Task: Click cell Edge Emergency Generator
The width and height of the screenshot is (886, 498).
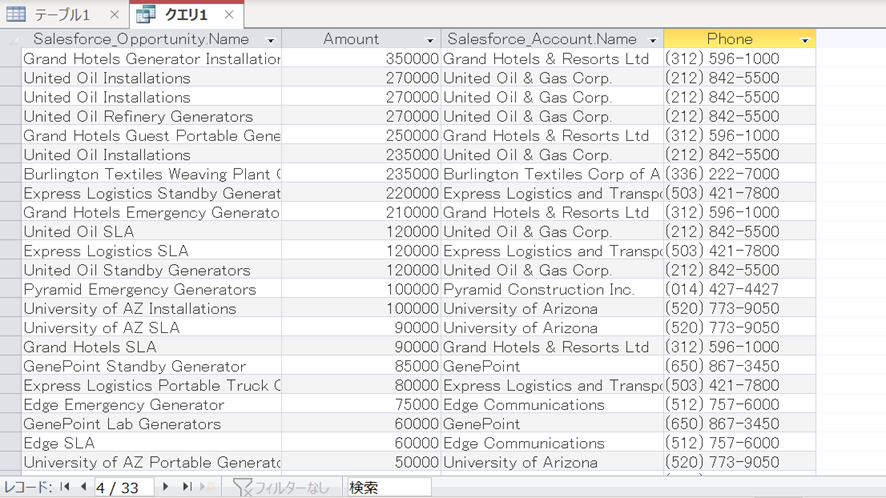Action: click(x=151, y=405)
